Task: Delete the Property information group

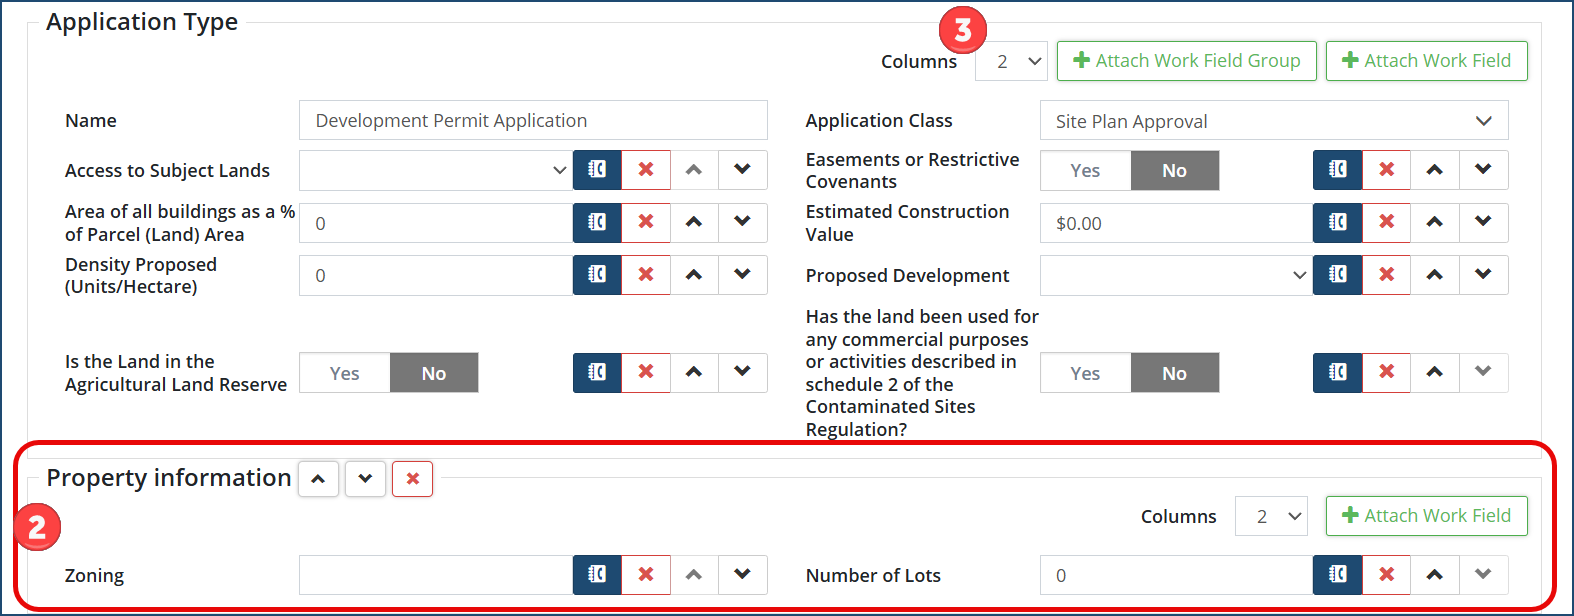Action: [412, 479]
